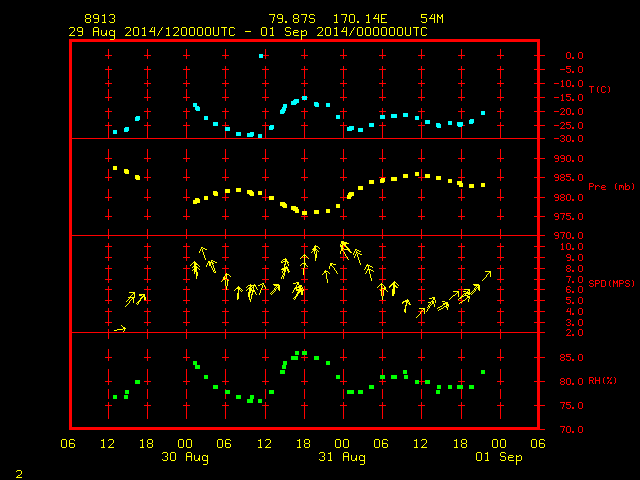
Task: Click the first yellow pressure point on left
Action: (x=115, y=168)
